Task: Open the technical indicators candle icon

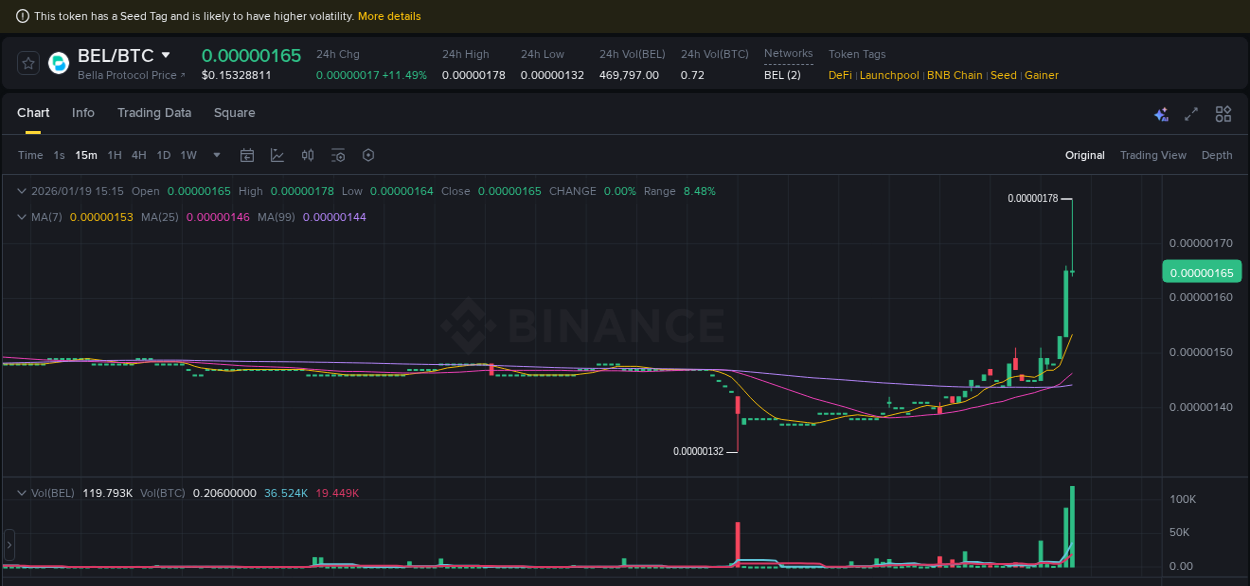Action: (x=307, y=155)
